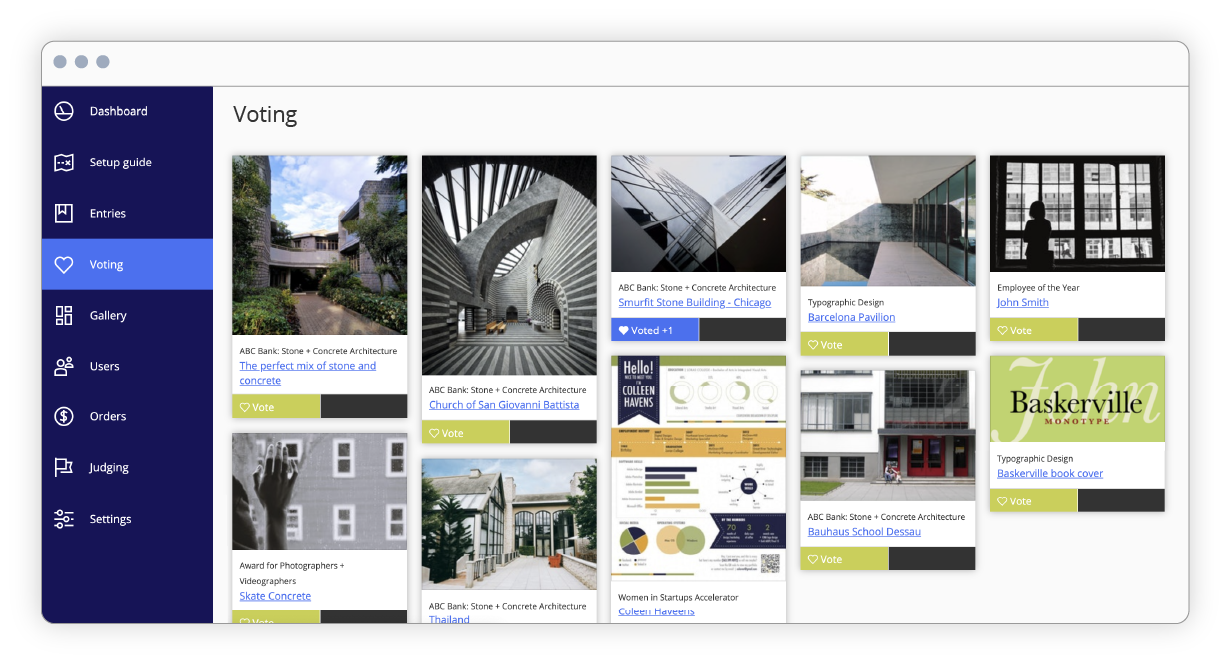Vote for Church of San Giovanni Battista
The width and height of the screenshot is (1230, 665).
coord(466,433)
